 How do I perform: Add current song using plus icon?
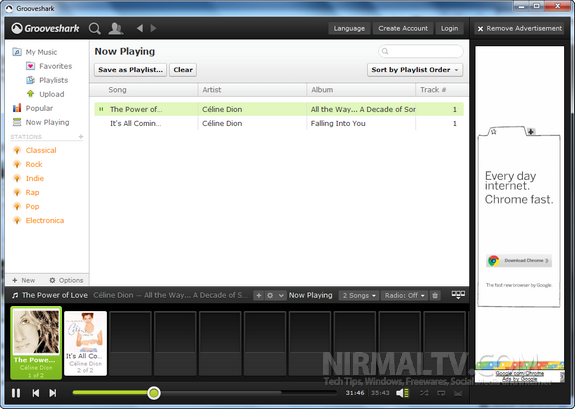pyautogui.click(x=259, y=295)
